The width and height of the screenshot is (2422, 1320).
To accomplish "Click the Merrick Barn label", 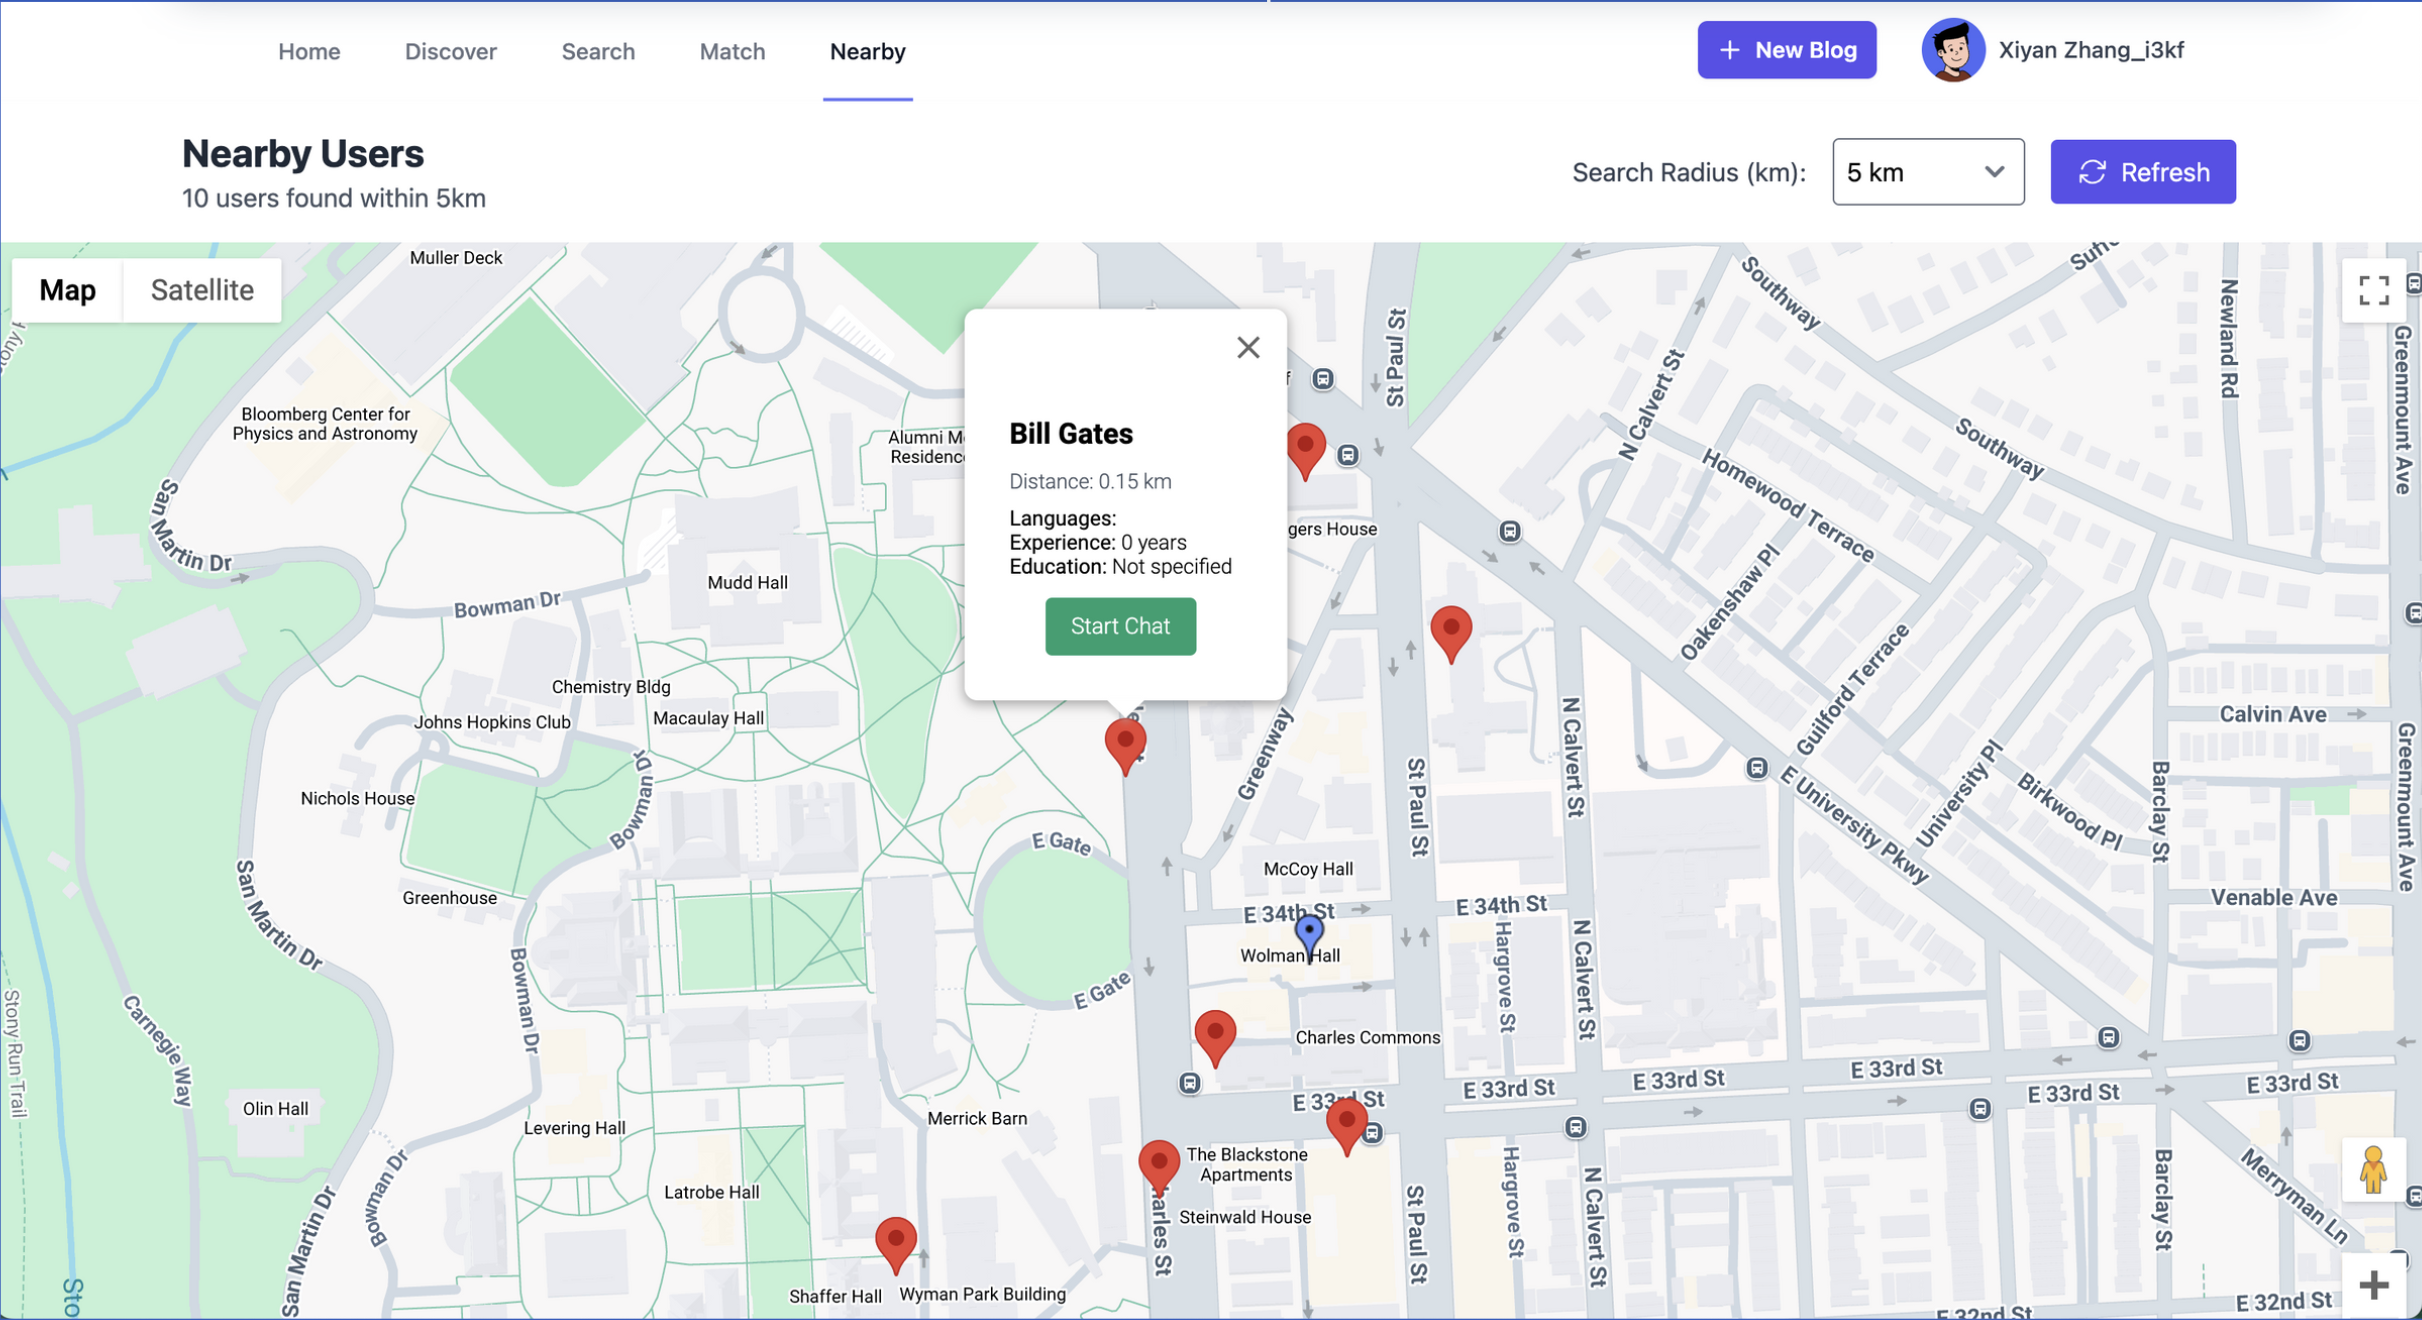I will pos(976,1118).
